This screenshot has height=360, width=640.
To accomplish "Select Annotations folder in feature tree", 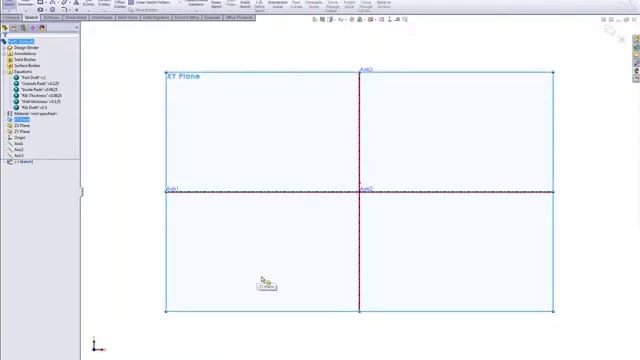I will click(25, 54).
